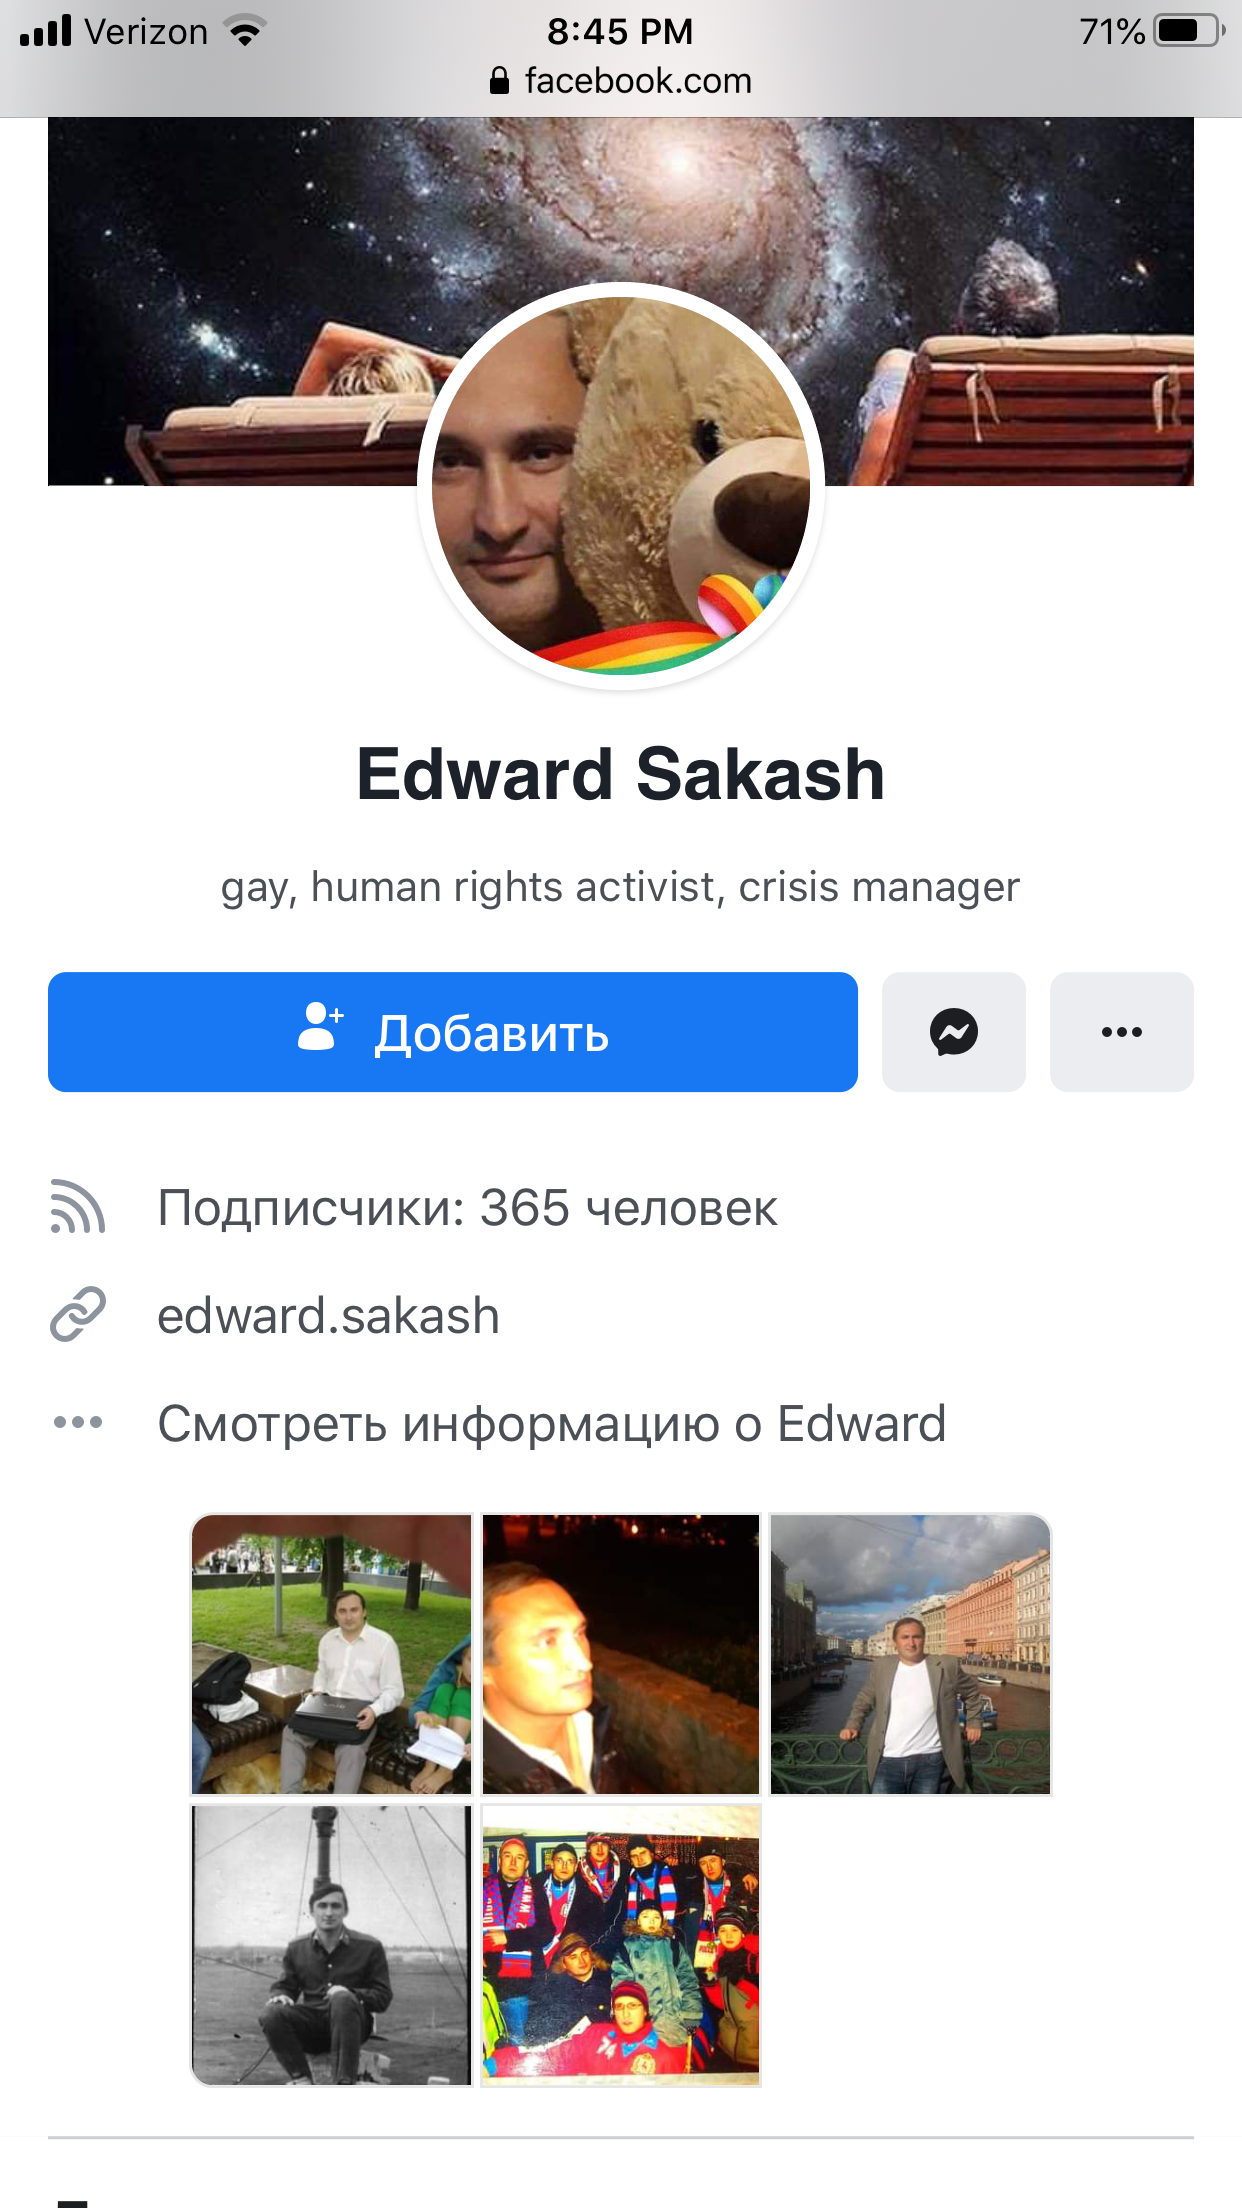
Task: Tap the add-friend person icon
Action: 320,1027
